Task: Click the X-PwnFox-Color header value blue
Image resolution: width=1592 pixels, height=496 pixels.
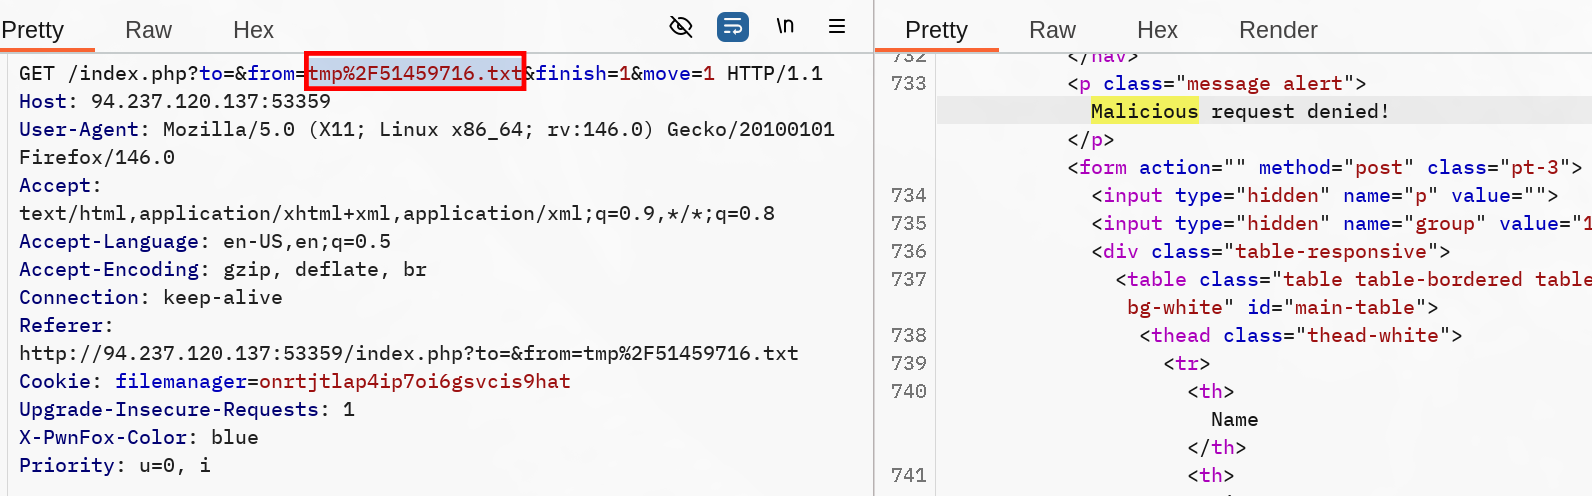Action: pyautogui.click(x=234, y=437)
